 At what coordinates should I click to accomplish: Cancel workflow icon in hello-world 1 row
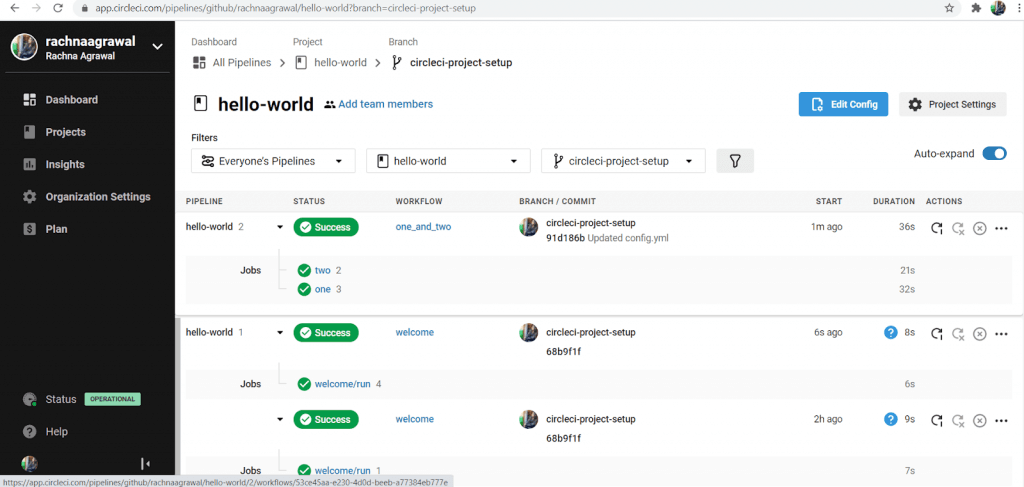click(980, 334)
